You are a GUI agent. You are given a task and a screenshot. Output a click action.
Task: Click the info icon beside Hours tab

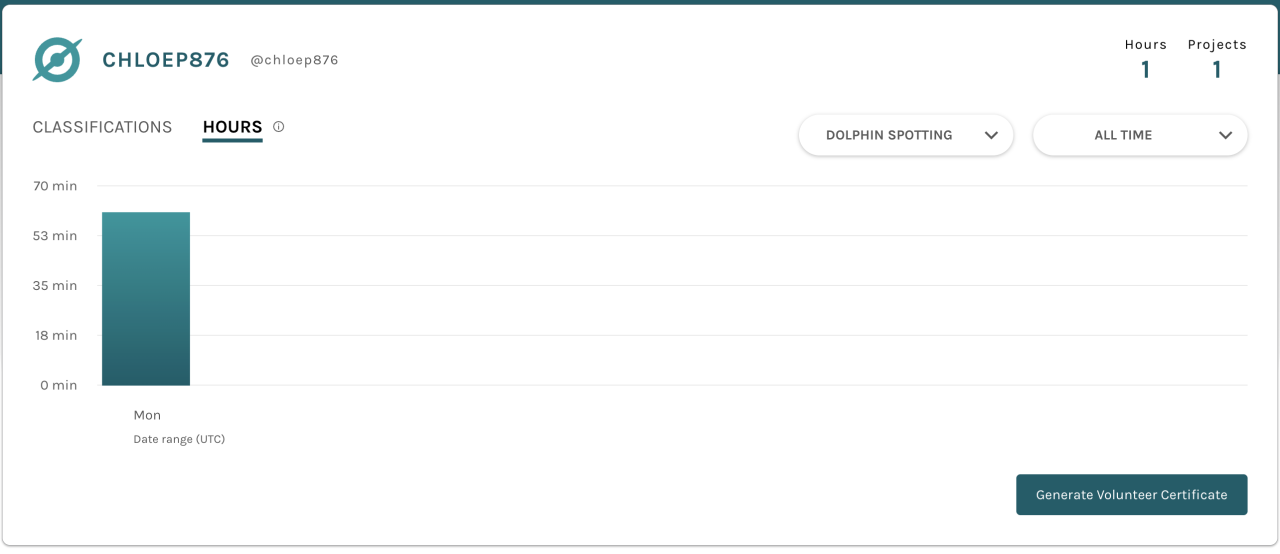tap(279, 127)
